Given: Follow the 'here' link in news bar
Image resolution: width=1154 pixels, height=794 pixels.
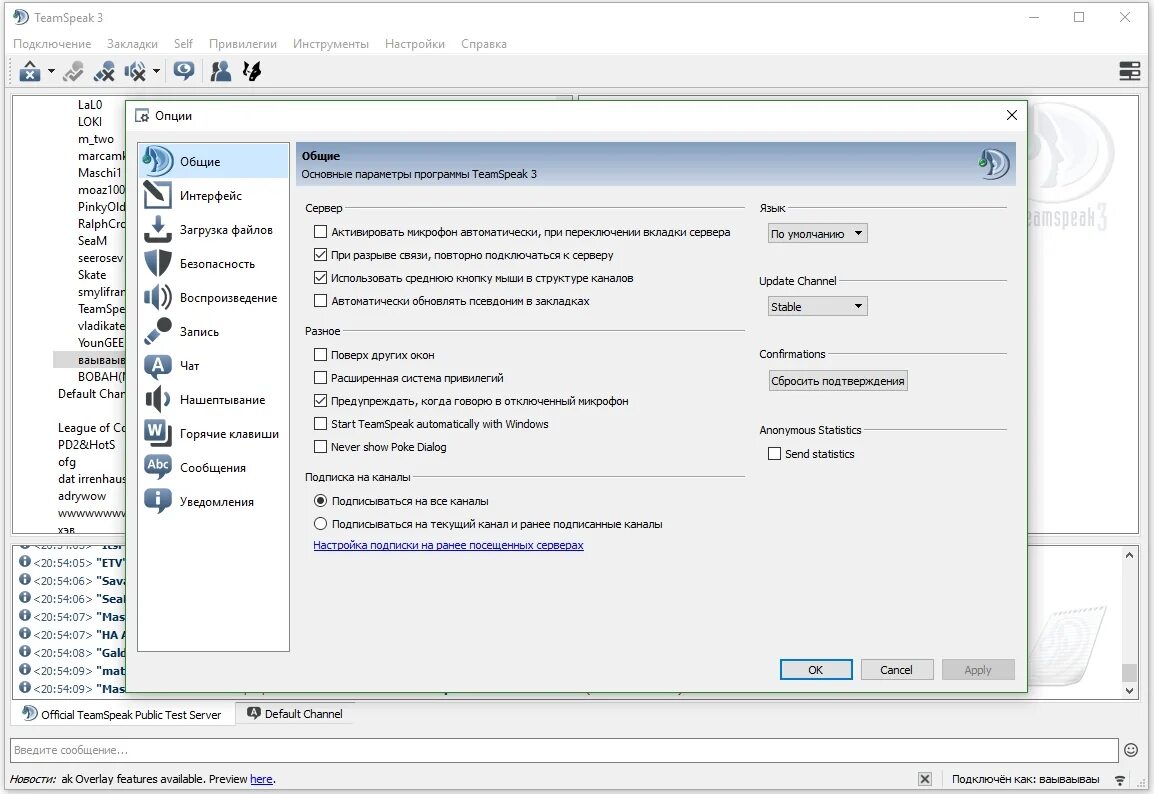Looking at the screenshot, I should pyautogui.click(x=261, y=779).
